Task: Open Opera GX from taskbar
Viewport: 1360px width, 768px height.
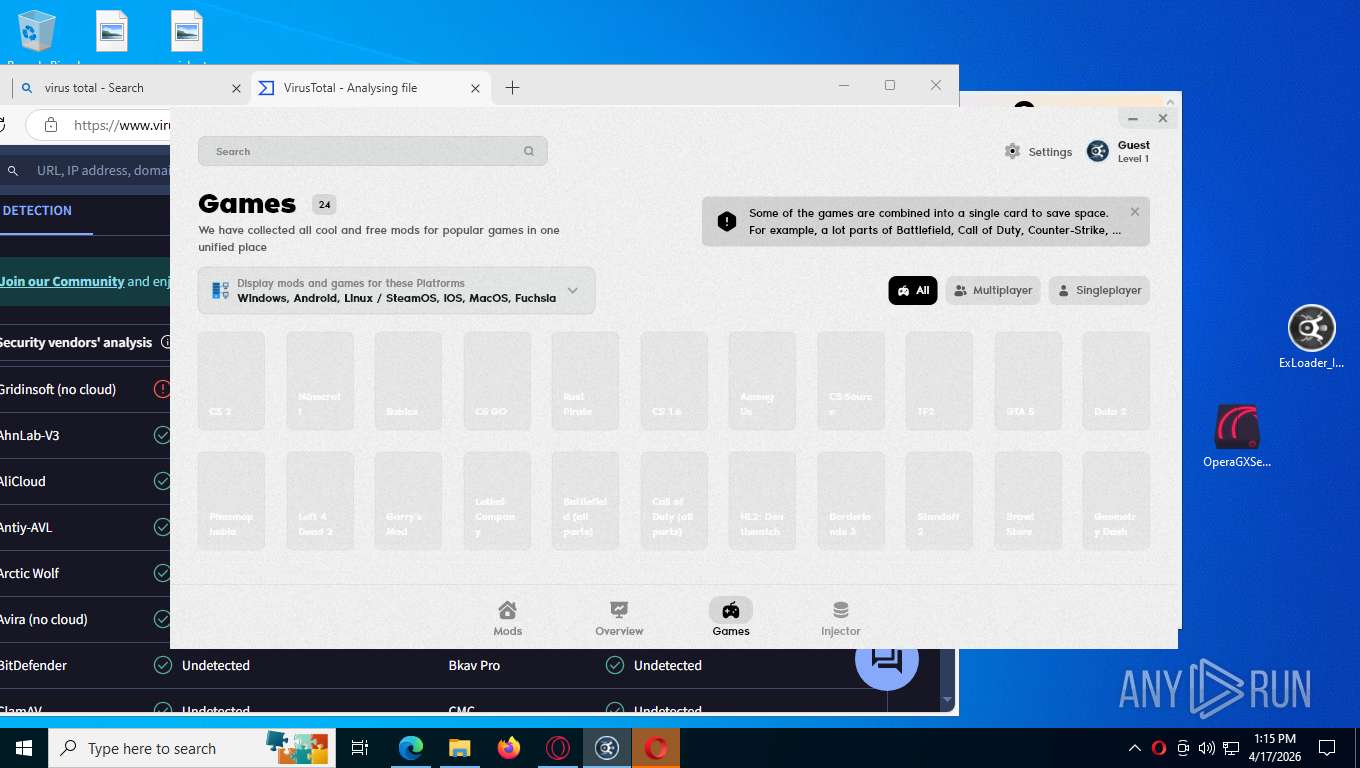Action: point(558,748)
